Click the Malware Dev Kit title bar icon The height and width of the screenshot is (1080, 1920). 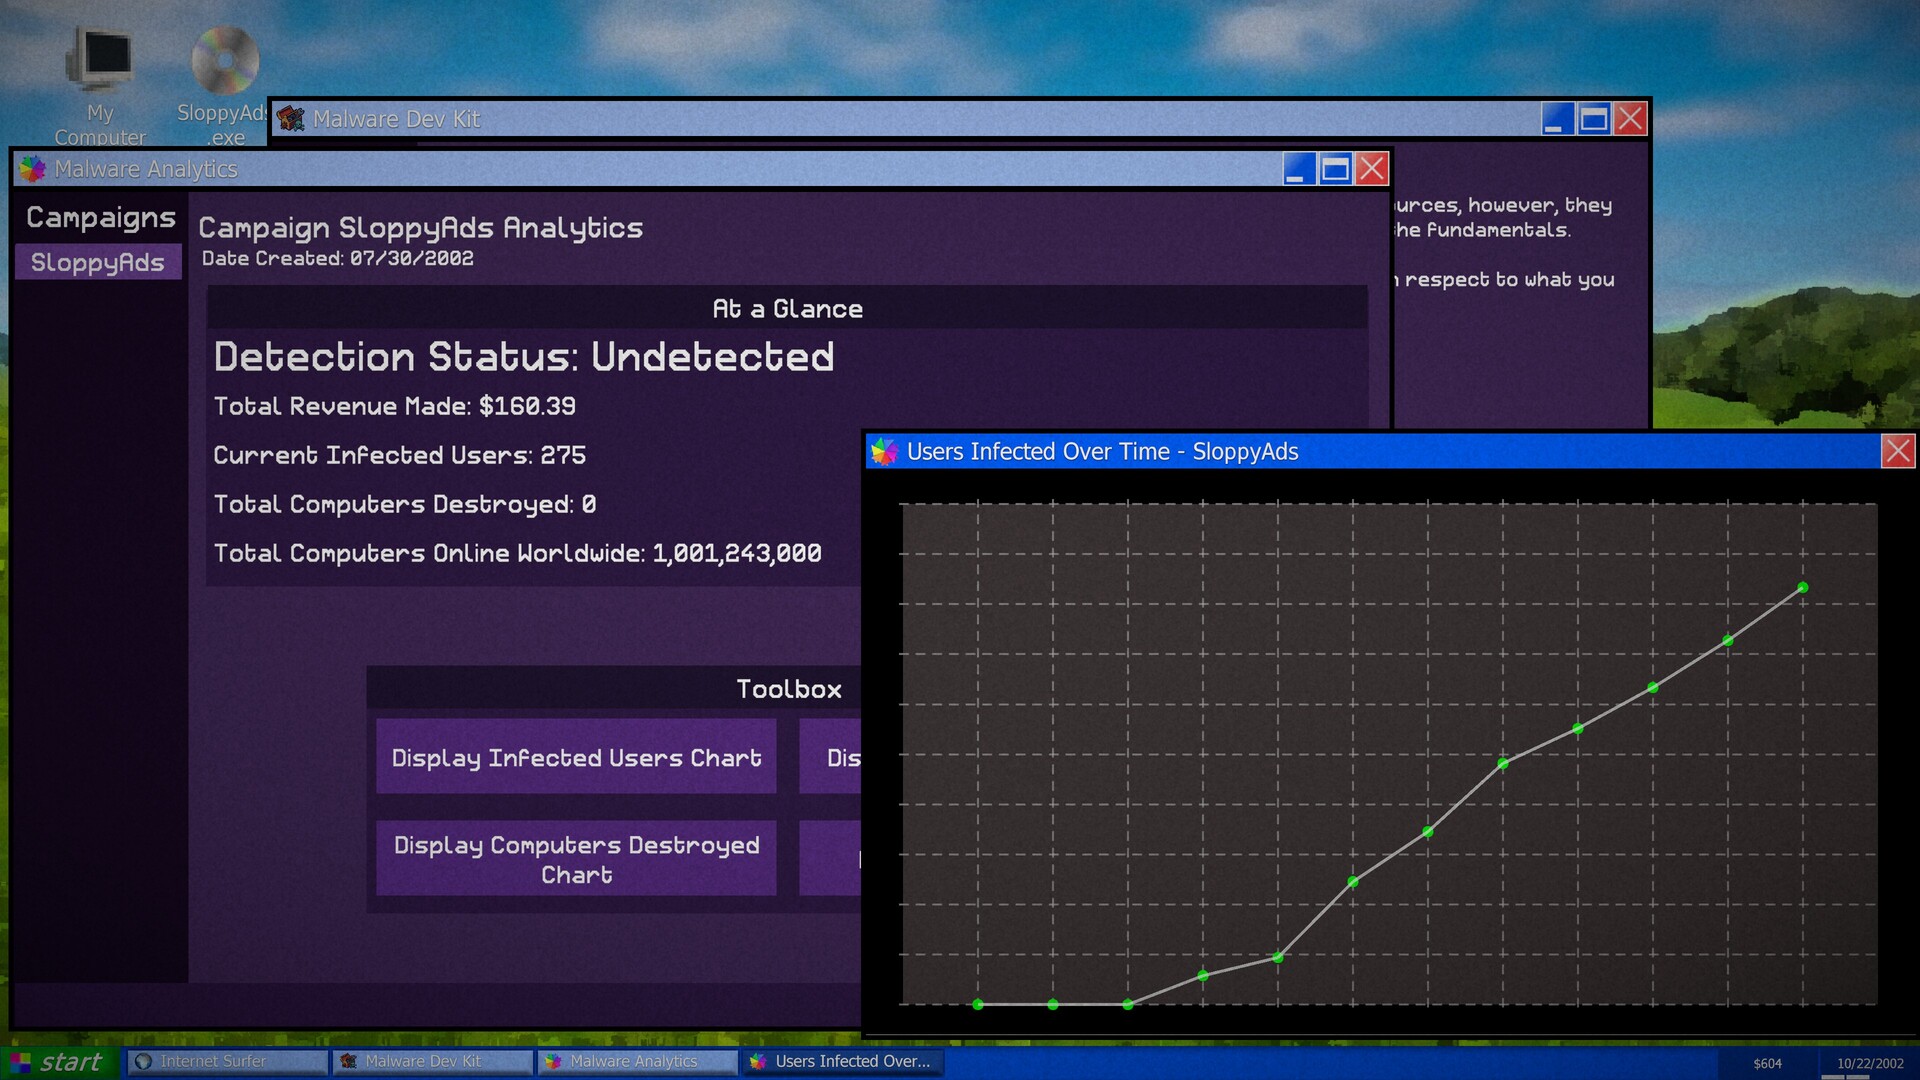tap(291, 118)
